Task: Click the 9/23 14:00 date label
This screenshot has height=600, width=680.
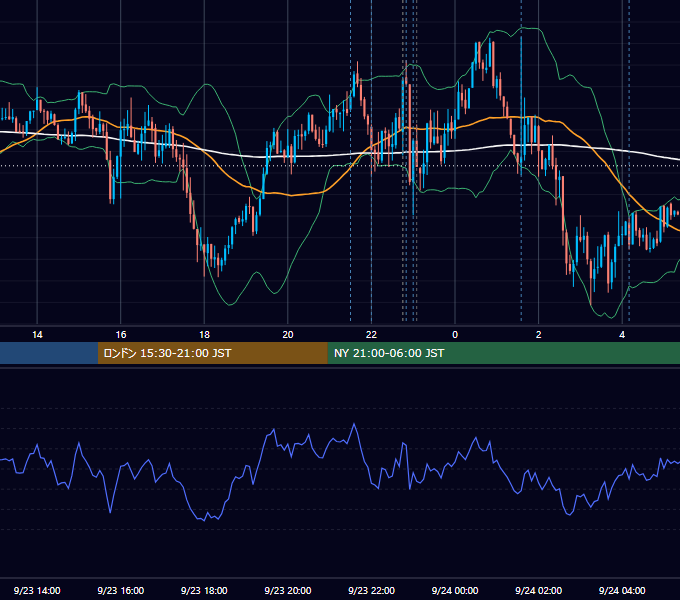Action: tap(37, 590)
